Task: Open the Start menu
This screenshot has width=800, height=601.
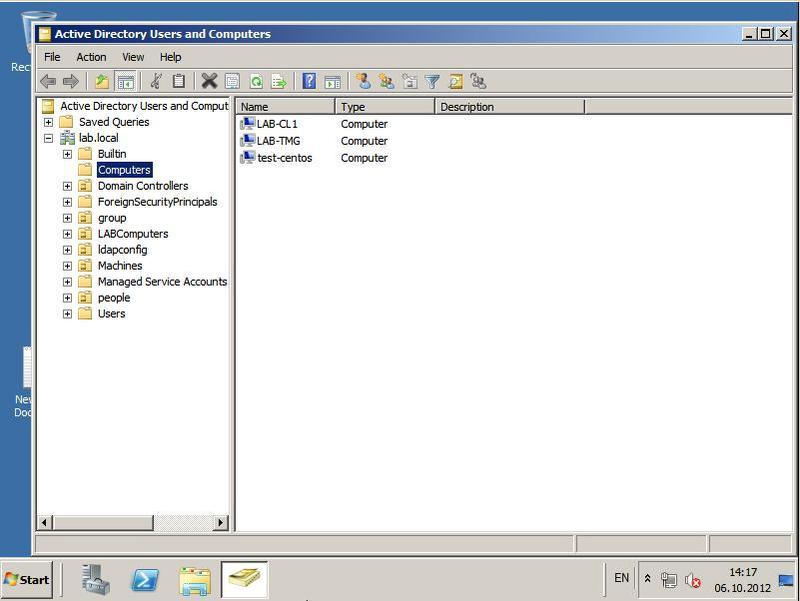Action: coord(27,579)
